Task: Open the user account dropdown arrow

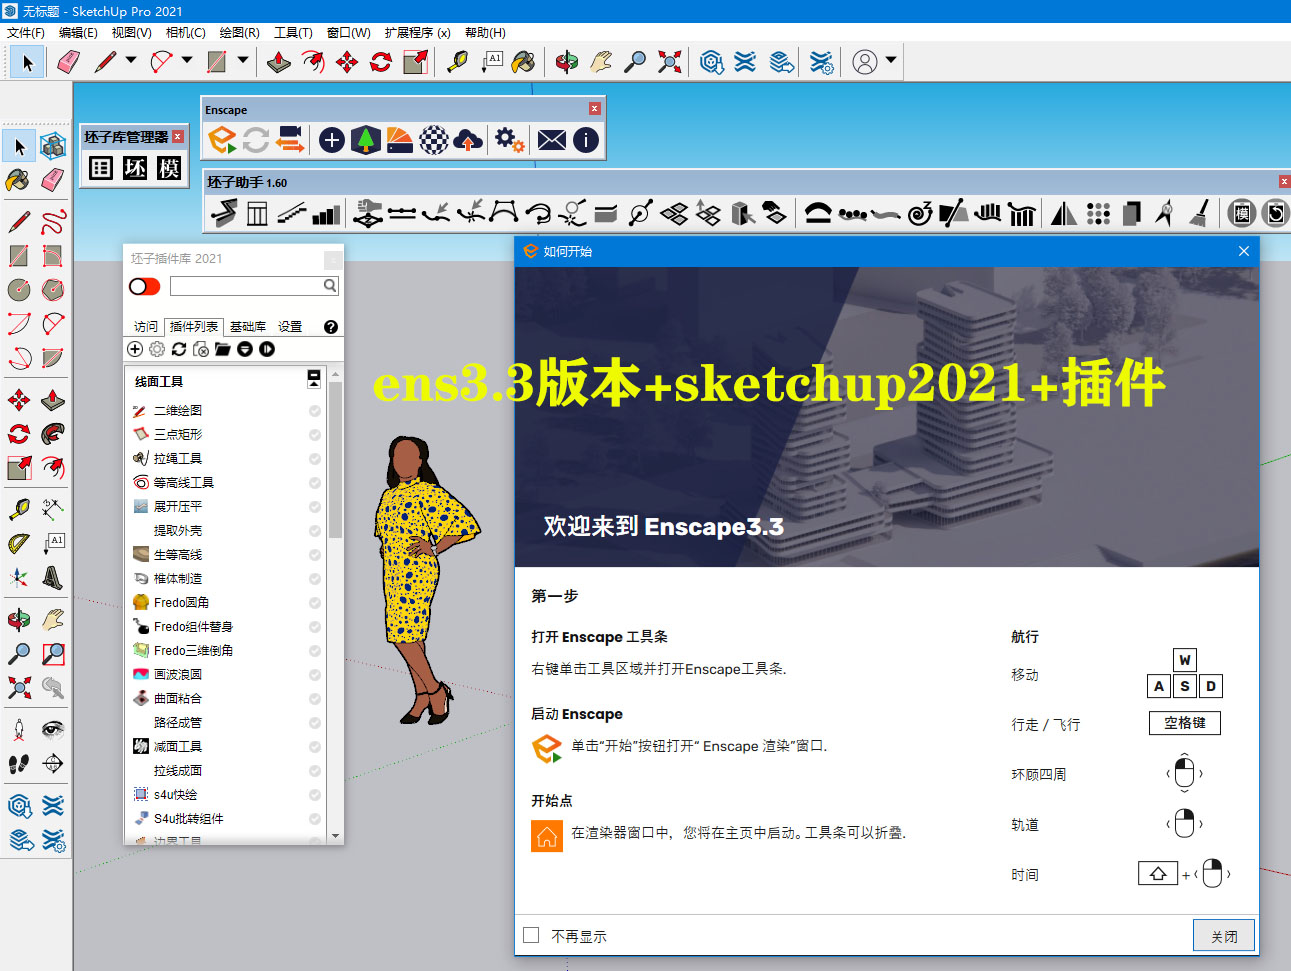Action: (x=891, y=61)
